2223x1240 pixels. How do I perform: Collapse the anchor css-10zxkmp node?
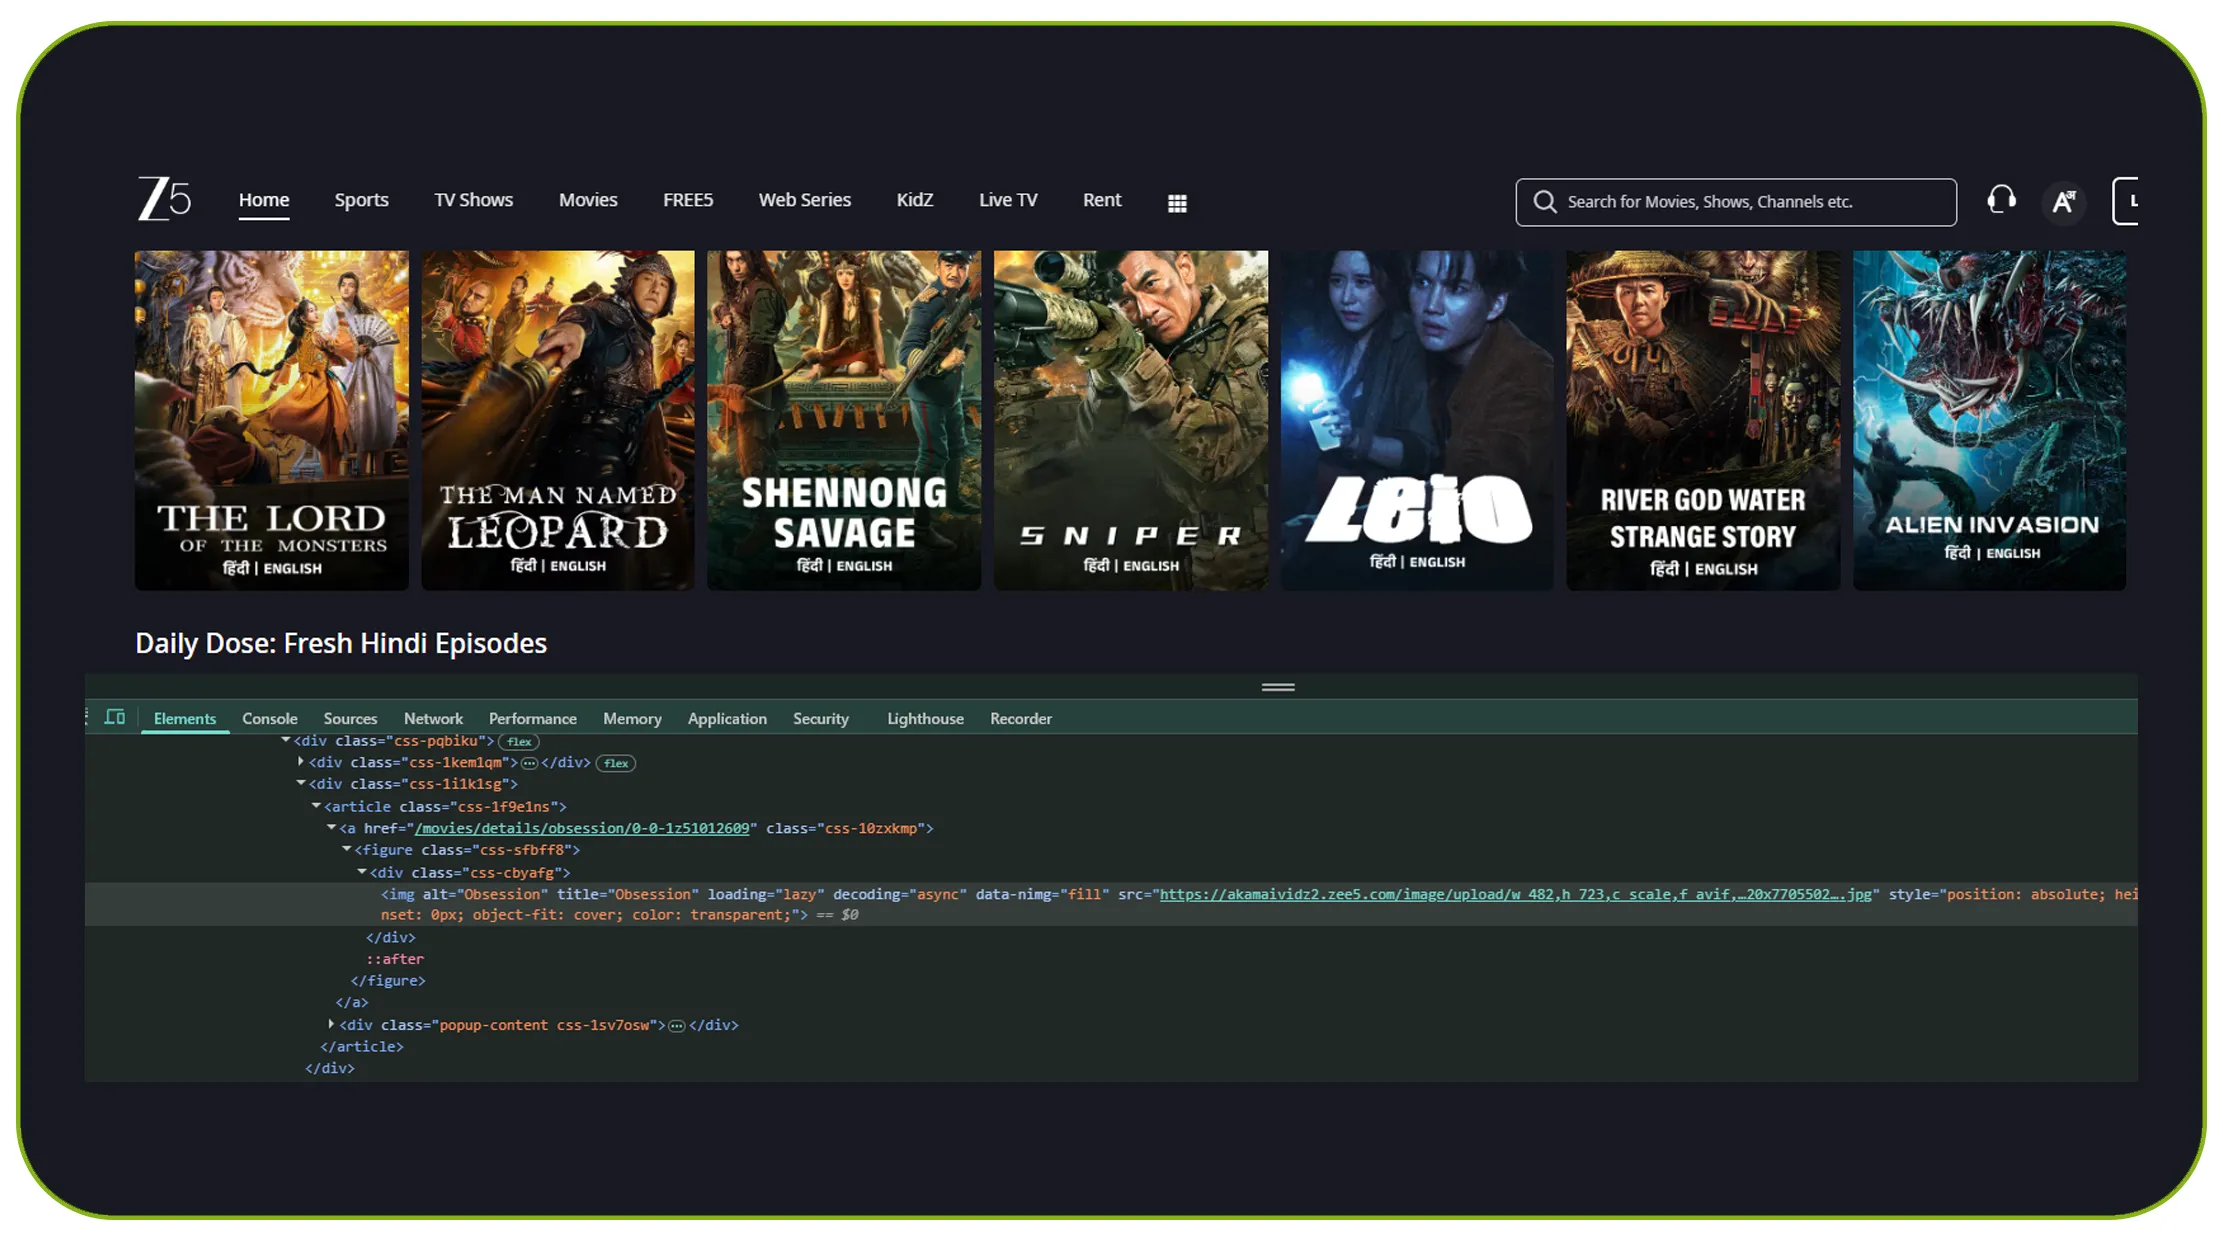tap(331, 827)
